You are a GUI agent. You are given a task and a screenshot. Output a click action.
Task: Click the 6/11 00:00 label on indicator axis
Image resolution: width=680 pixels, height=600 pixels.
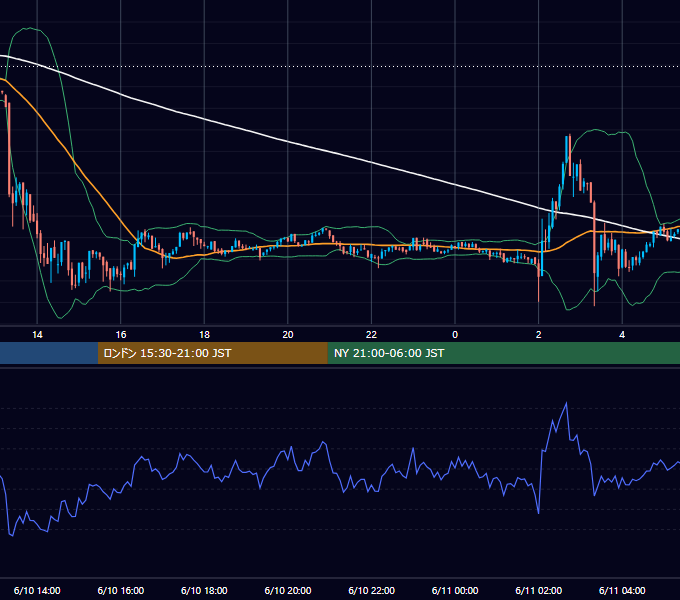pos(455,590)
